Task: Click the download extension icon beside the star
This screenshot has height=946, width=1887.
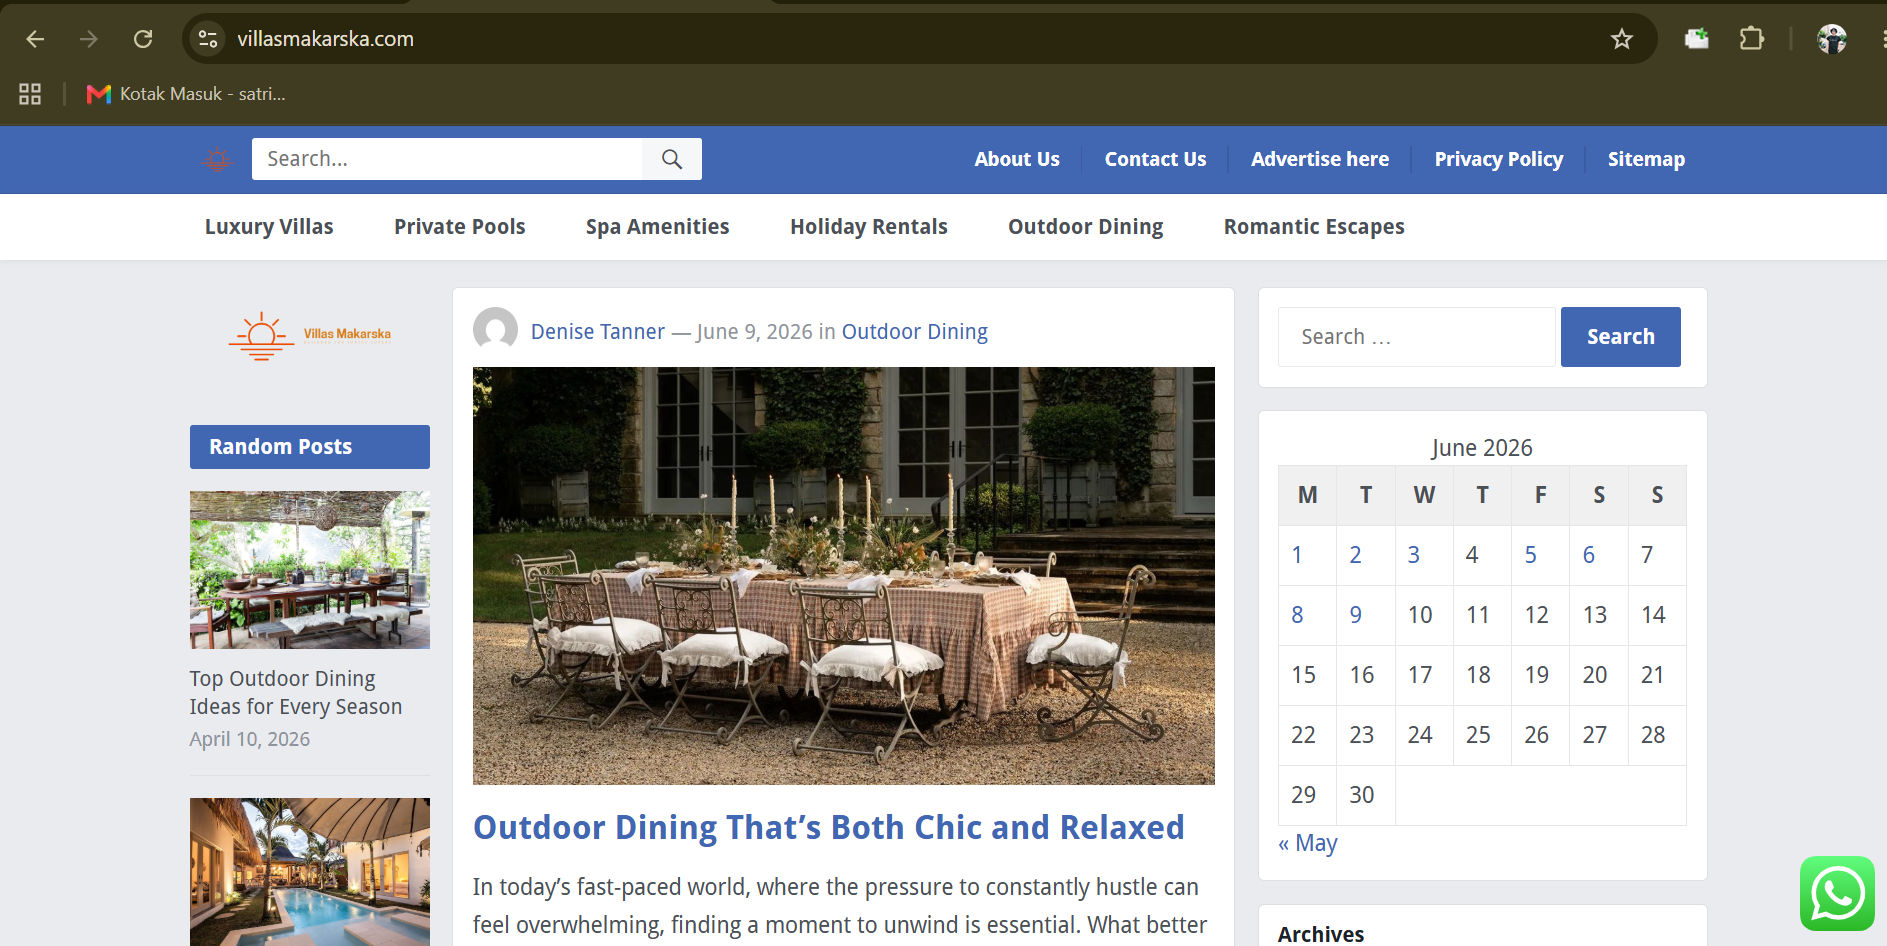Action: point(1696,39)
